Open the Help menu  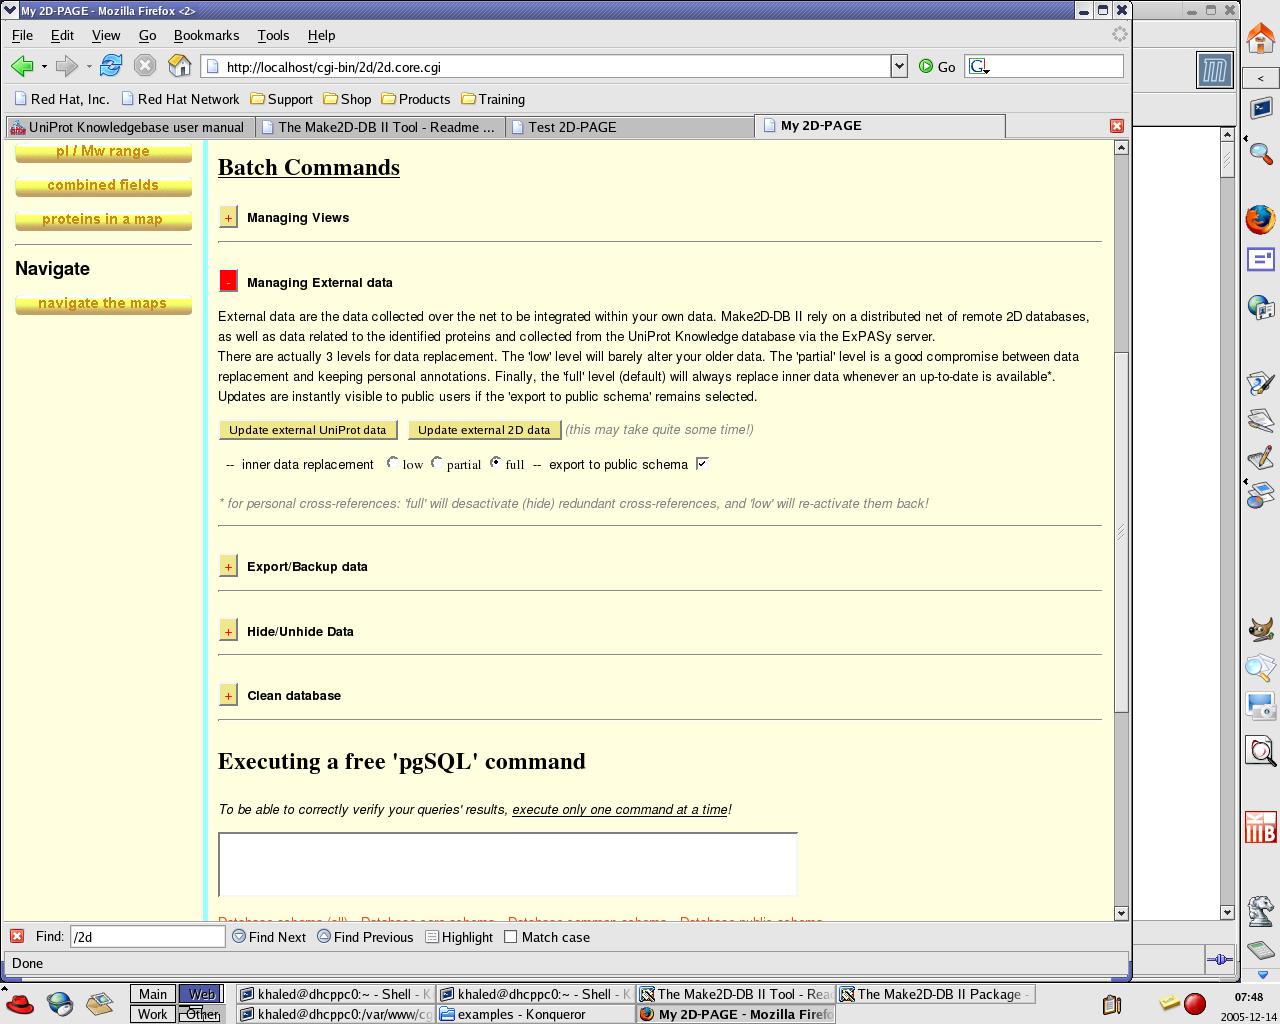tap(321, 35)
